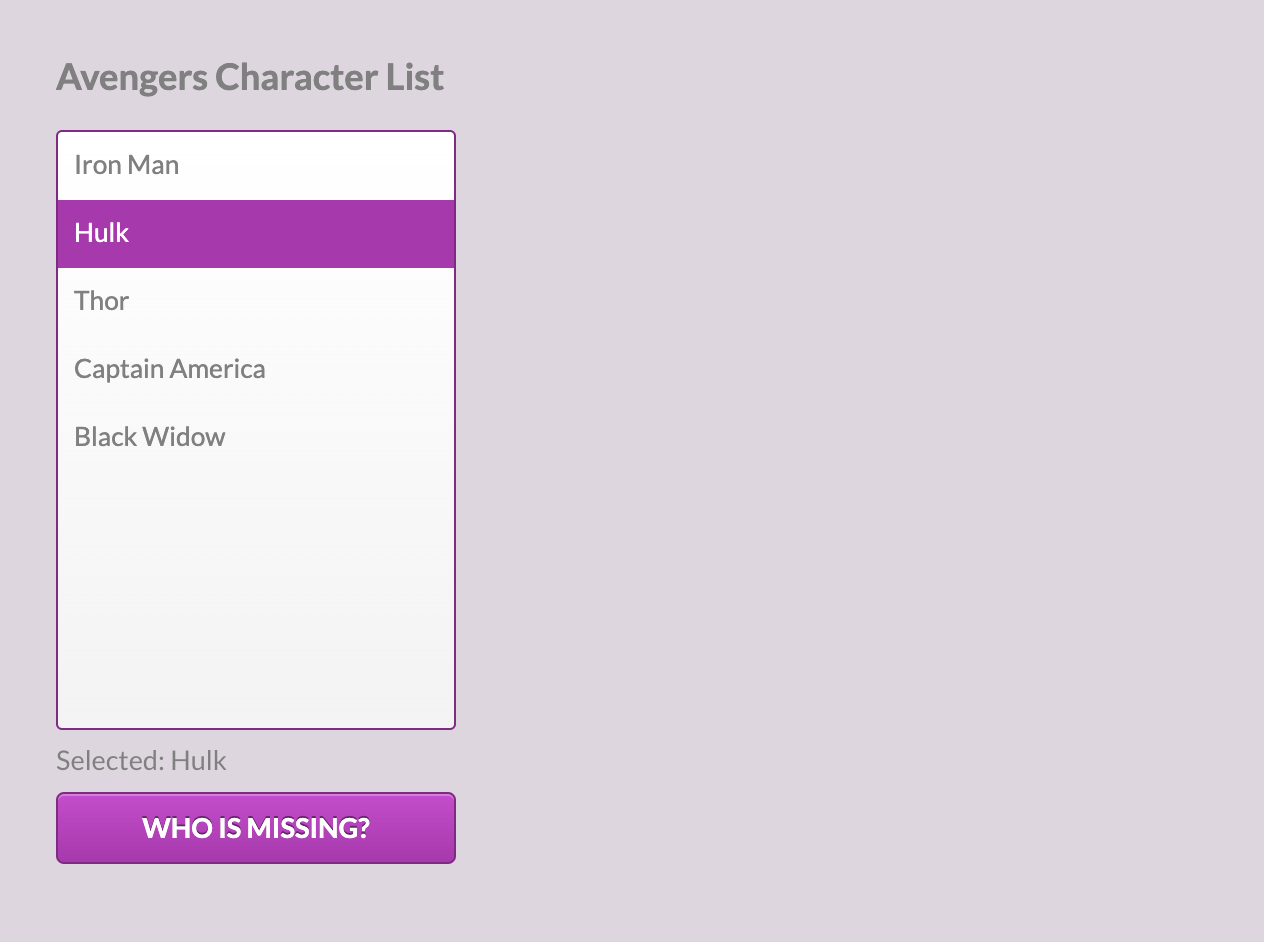Click the Captain America row
1264x942 pixels.
pos(256,369)
